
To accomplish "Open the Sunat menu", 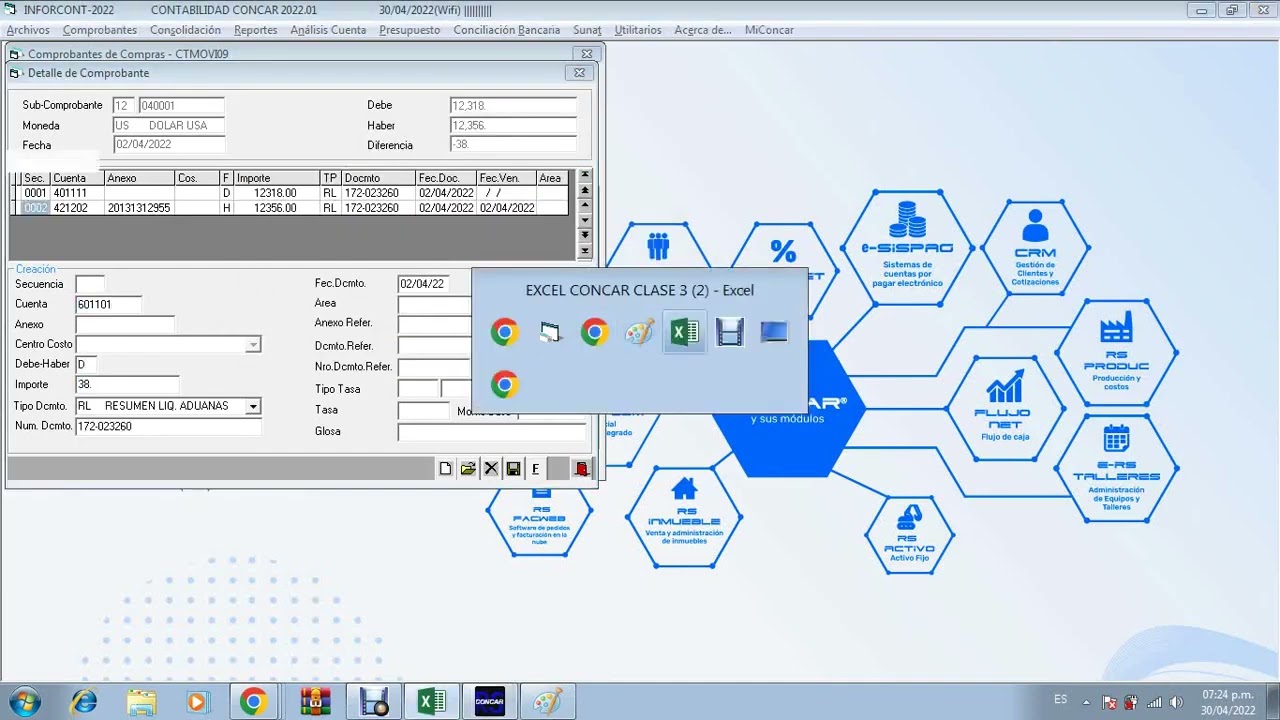I will pyautogui.click(x=587, y=30).
